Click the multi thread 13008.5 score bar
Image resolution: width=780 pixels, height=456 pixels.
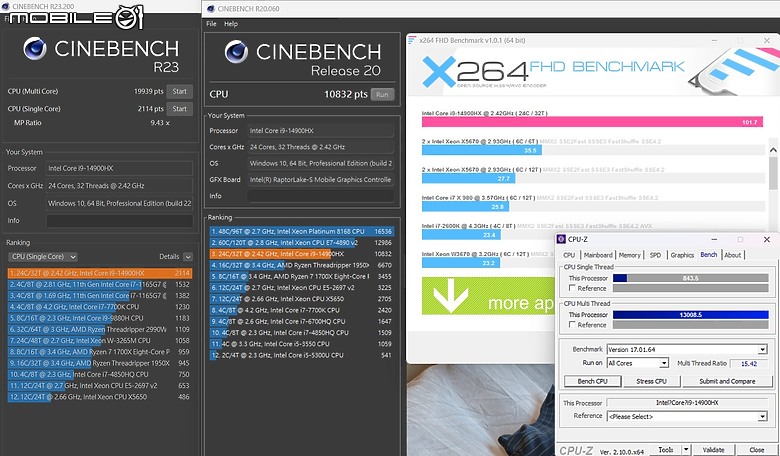pyautogui.click(x=690, y=314)
